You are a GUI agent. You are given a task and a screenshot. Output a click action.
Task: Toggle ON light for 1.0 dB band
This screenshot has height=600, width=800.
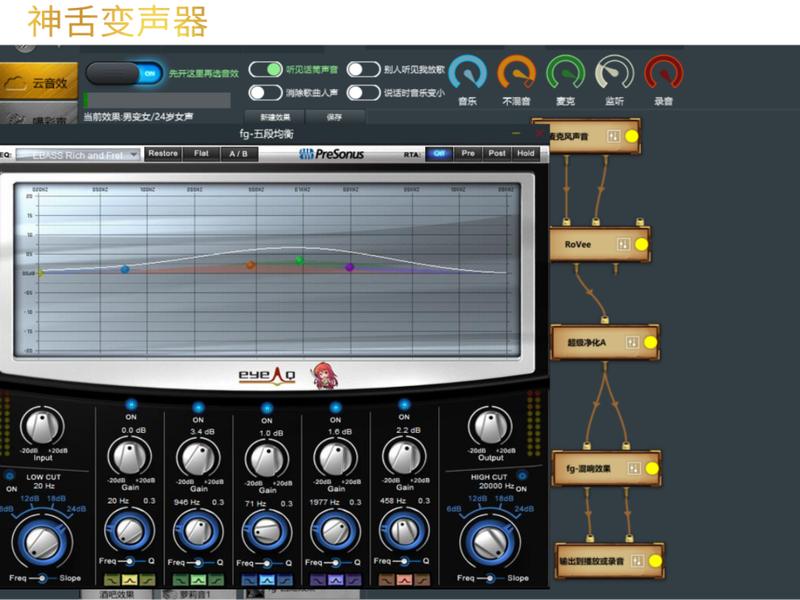(x=266, y=408)
